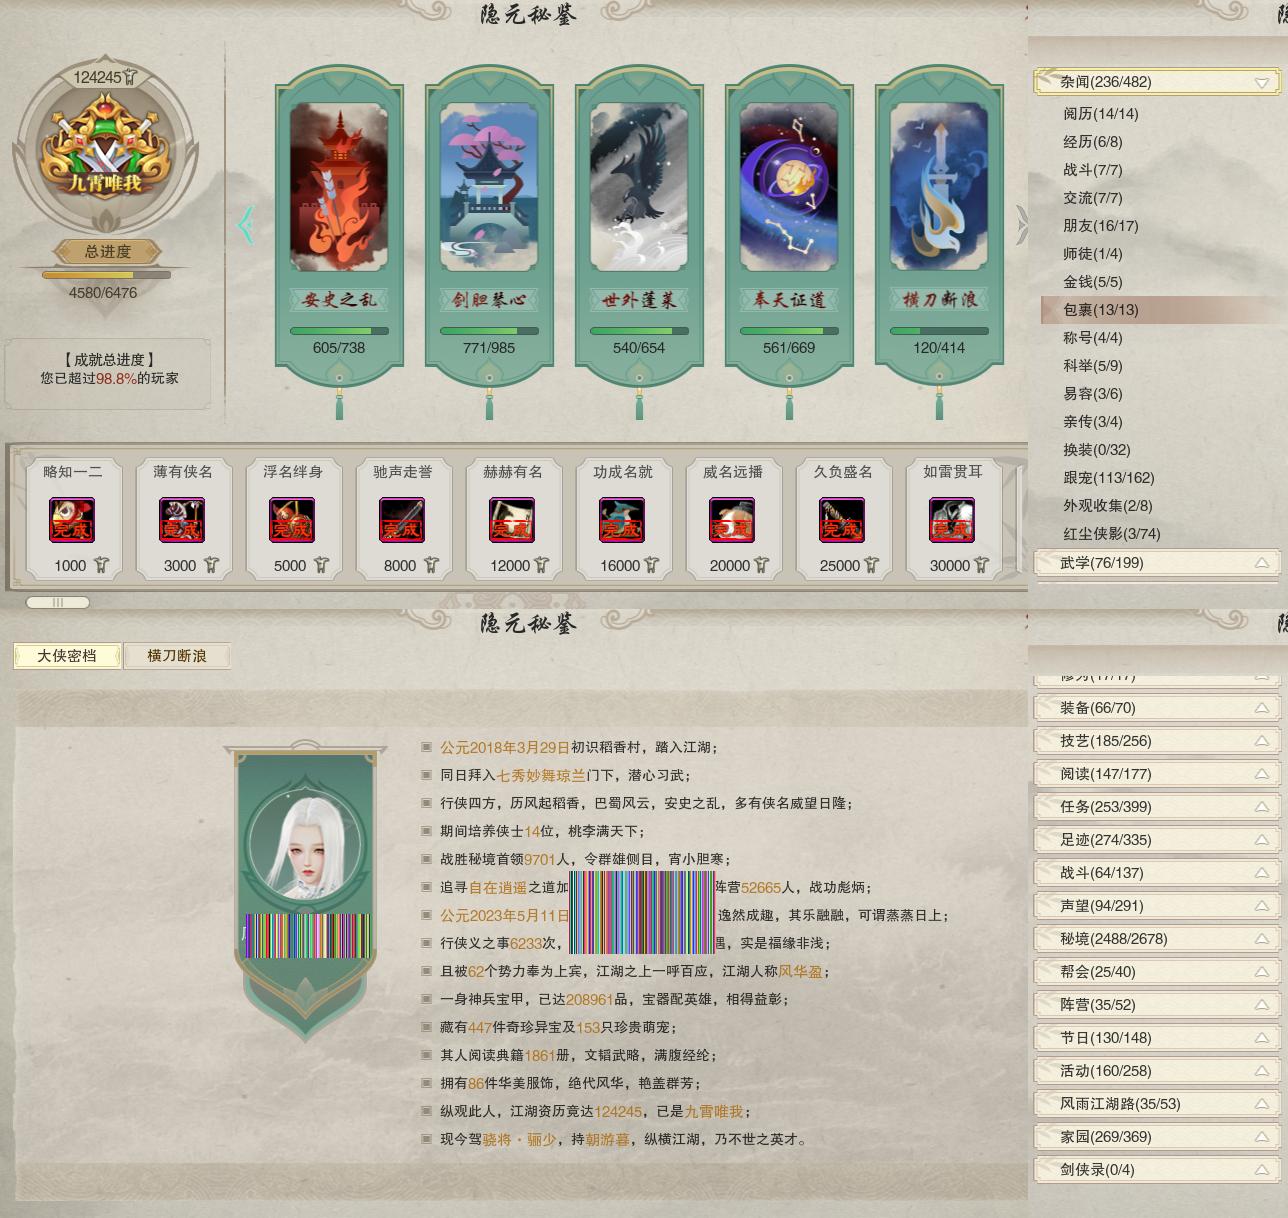
Task: Click the 总进度 button
Action: pyautogui.click(x=107, y=252)
